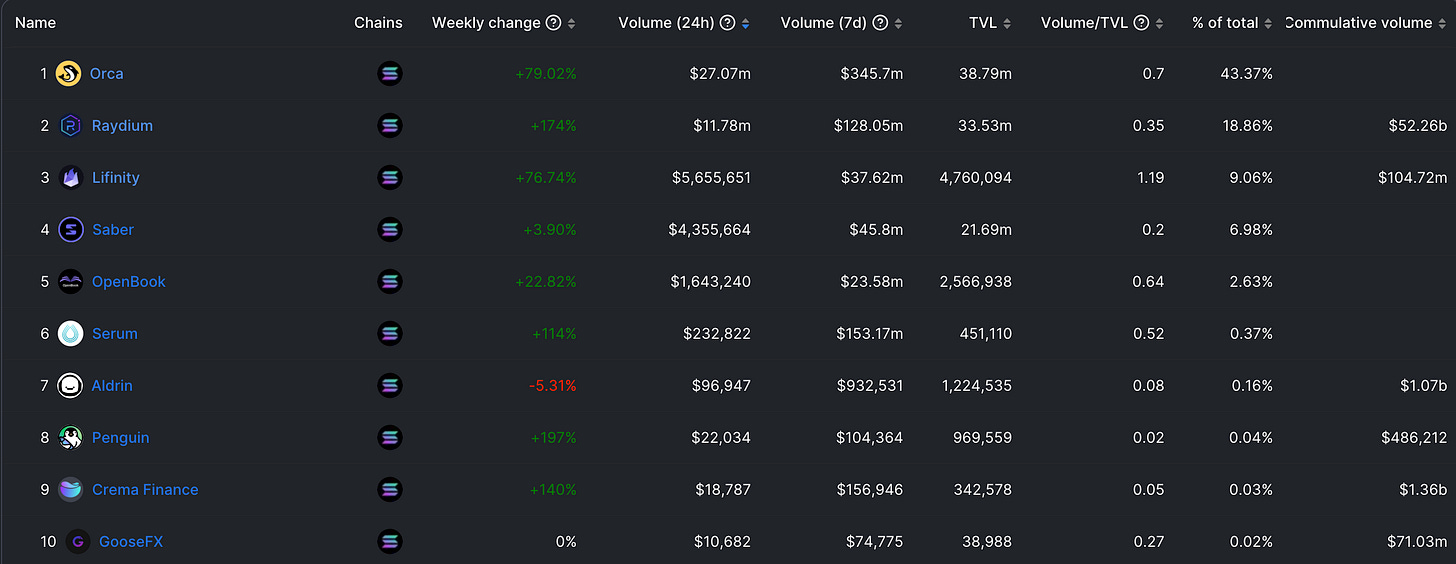Screen dimensions: 1456x564
Task: Click the Name column header
Action: click(x=35, y=22)
